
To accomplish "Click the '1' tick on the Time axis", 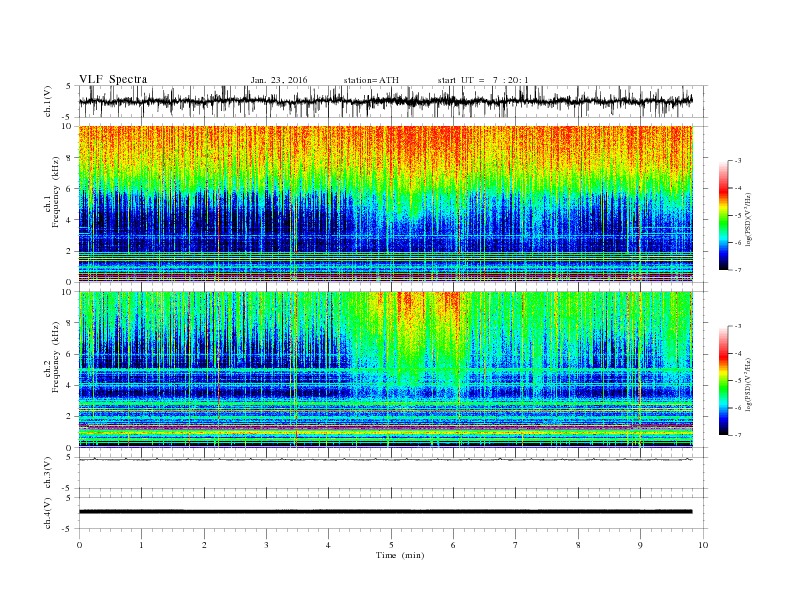I will (141, 545).
